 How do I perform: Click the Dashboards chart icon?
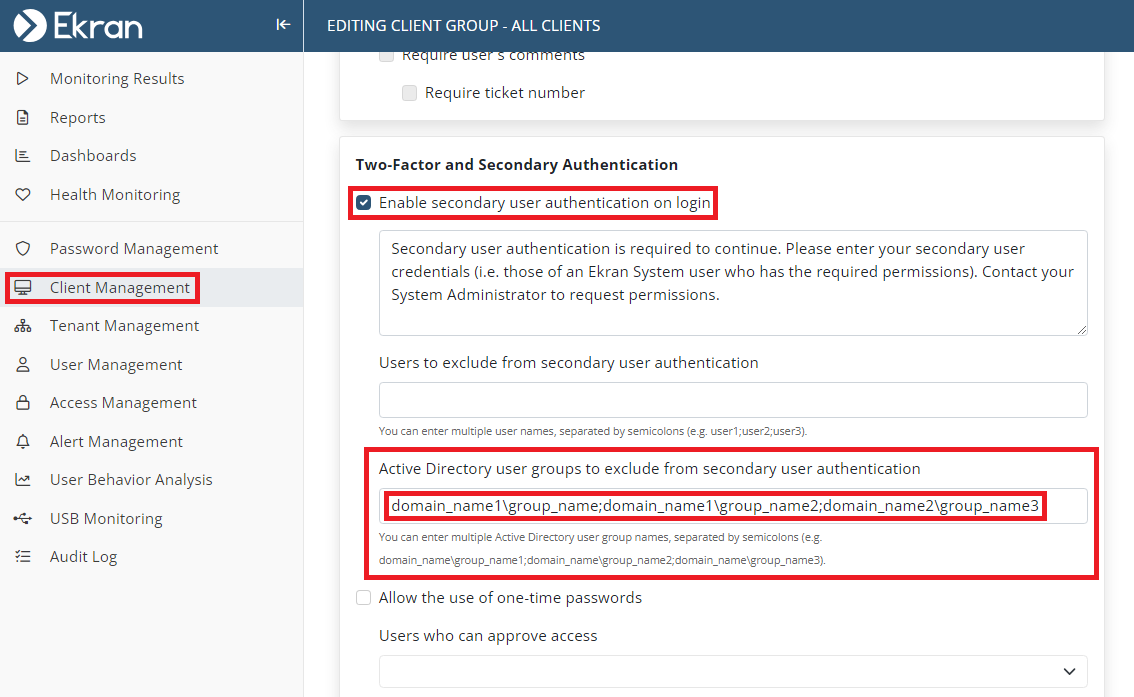click(x=23, y=156)
